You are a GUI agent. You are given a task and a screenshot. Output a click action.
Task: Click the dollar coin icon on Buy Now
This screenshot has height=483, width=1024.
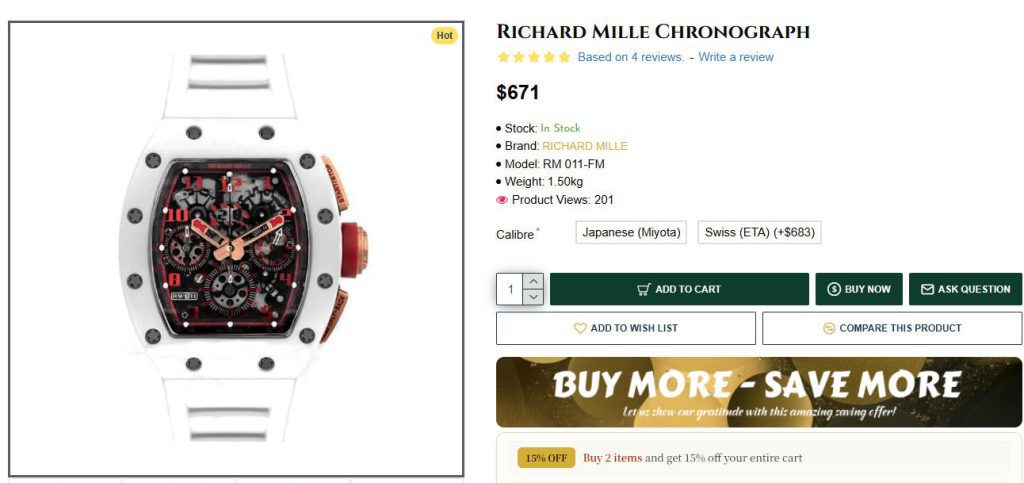[x=834, y=290]
